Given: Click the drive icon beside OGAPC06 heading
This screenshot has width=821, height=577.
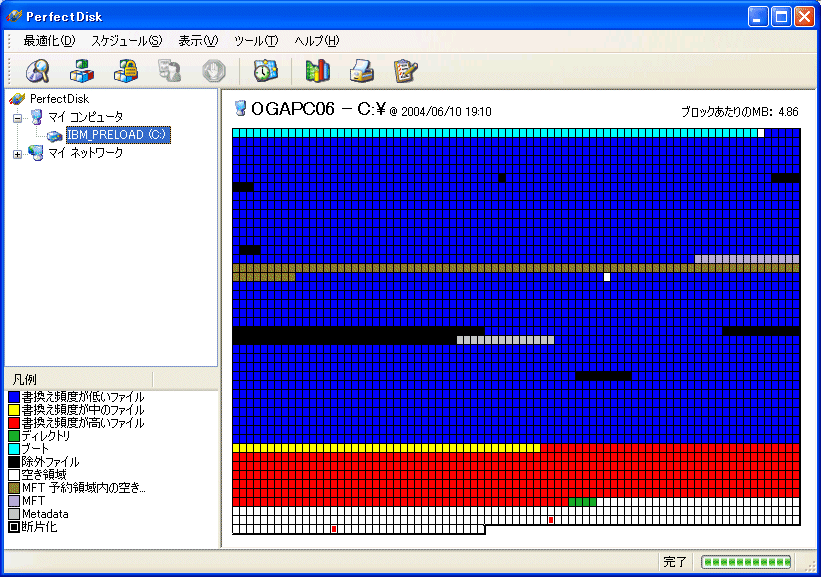Looking at the screenshot, I should [x=240, y=108].
